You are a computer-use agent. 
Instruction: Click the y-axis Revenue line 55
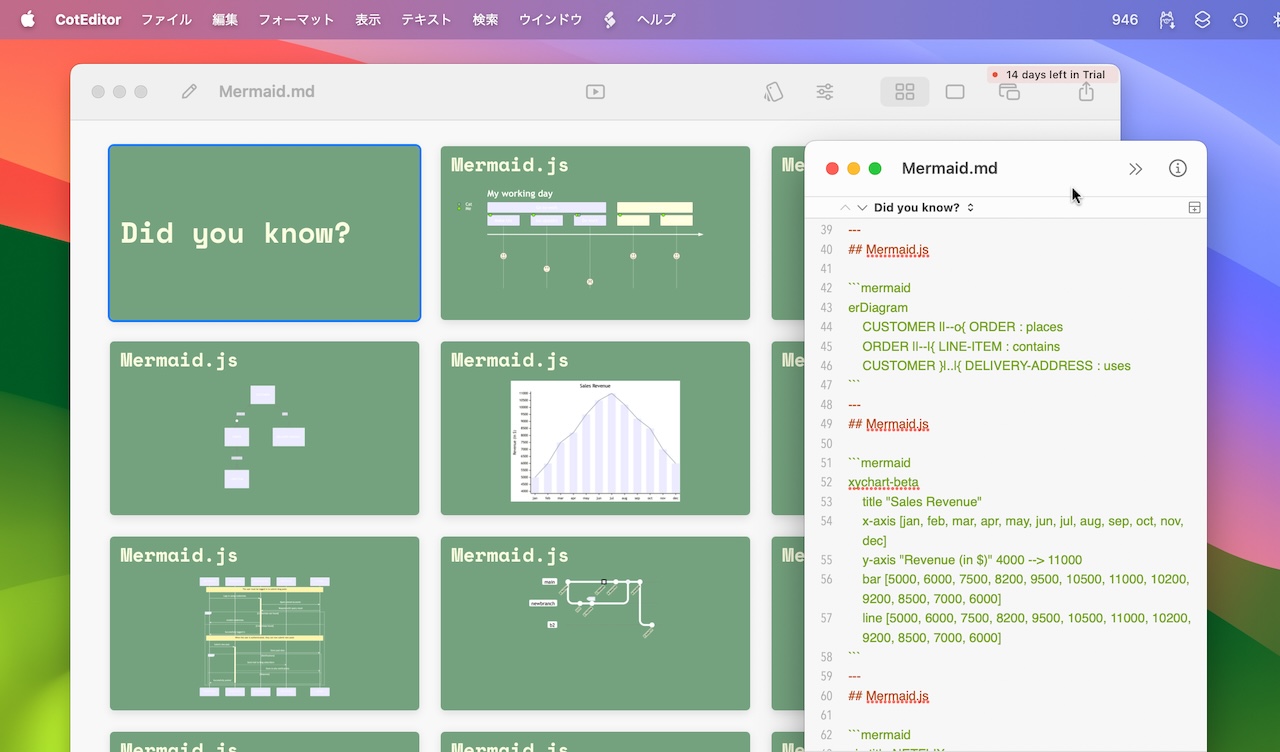coord(972,560)
